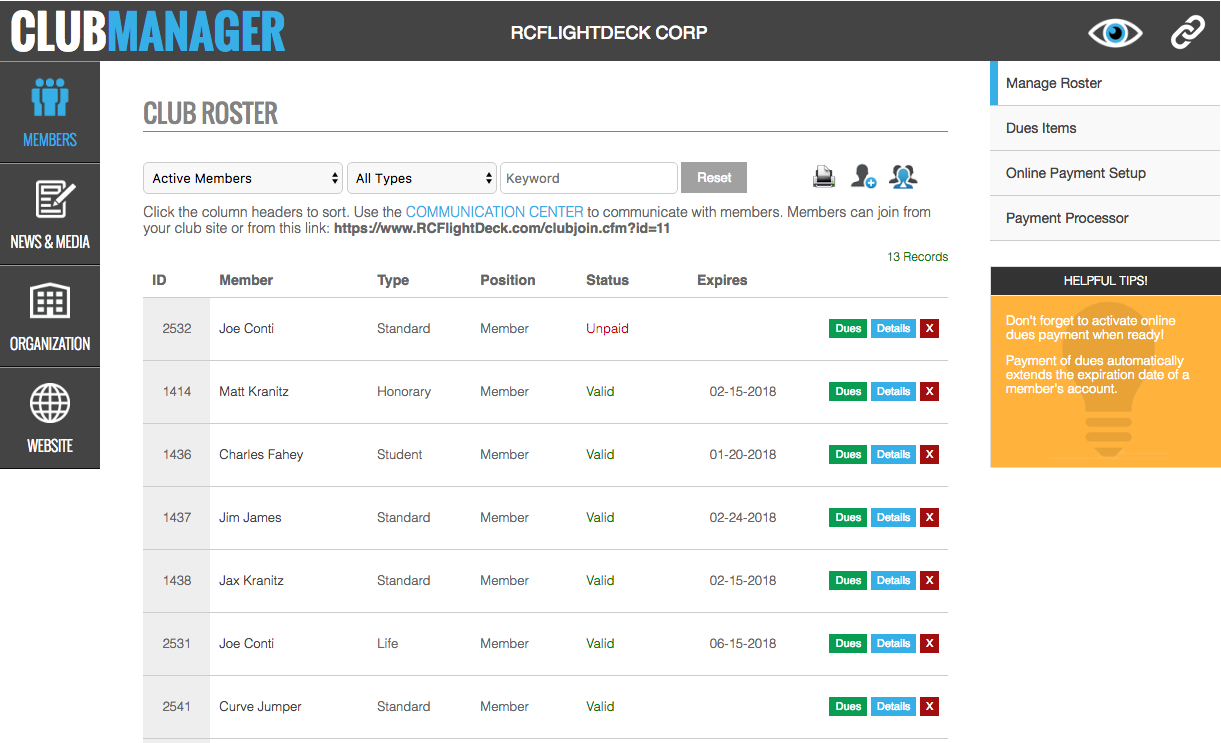Click Dues for Charles Fahey
This screenshot has width=1221, height=743.
pos(848,454)
